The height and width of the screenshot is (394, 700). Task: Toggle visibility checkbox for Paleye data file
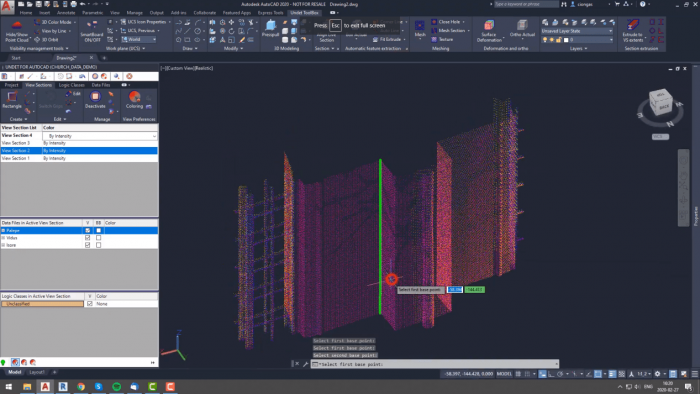[88, 230]
